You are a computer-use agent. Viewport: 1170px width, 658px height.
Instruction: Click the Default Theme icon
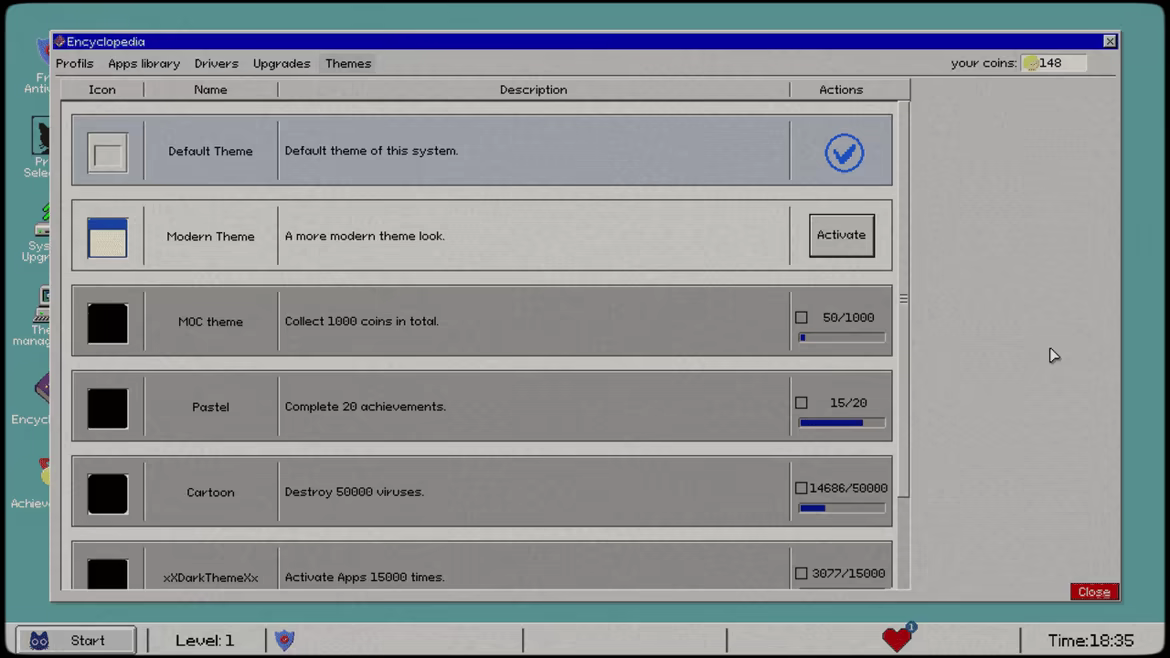pyautogui.click(x=107, y=153)
